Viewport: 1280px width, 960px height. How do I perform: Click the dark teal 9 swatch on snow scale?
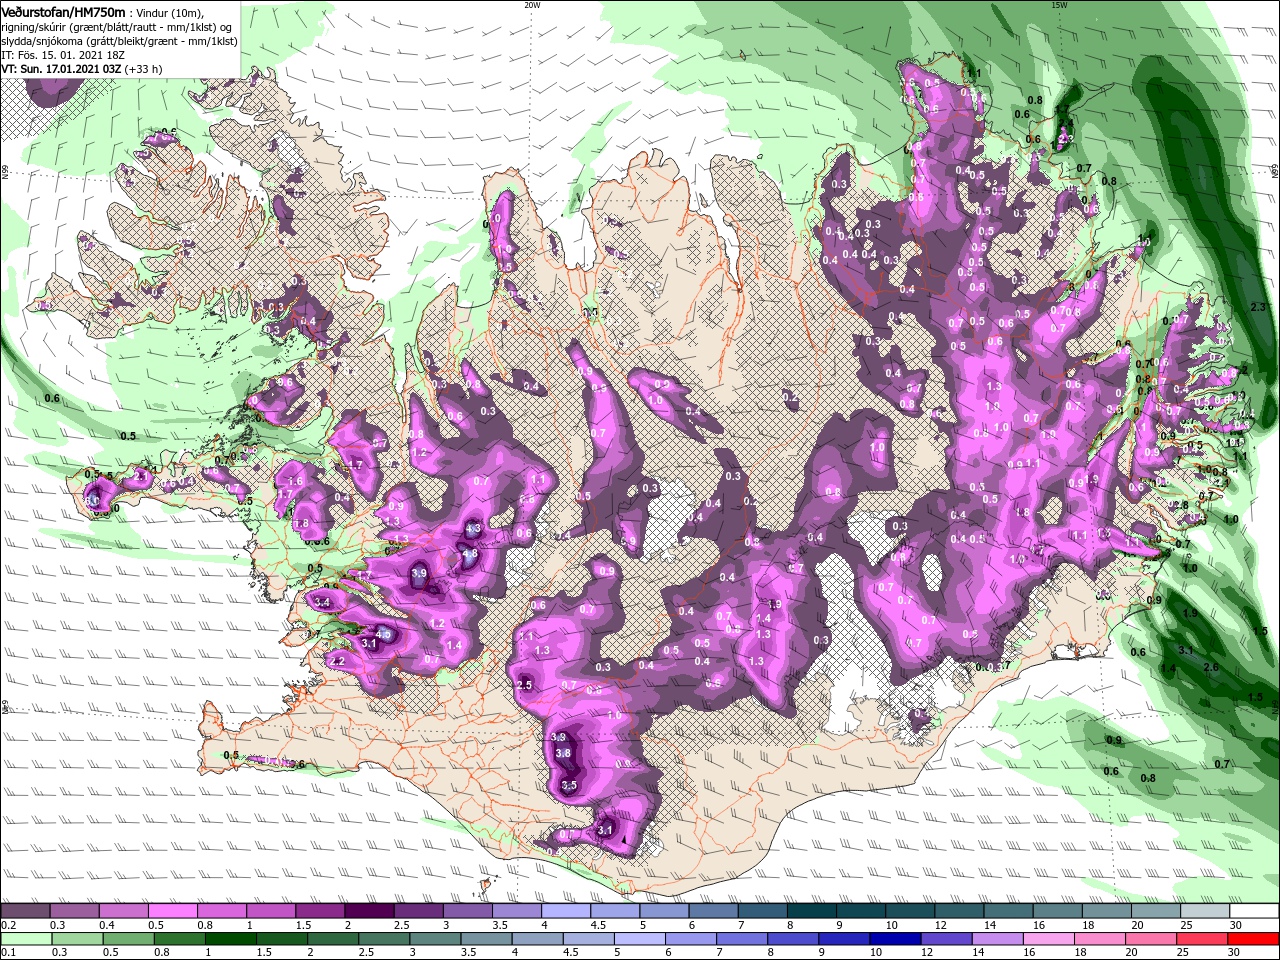pos(860,911)
